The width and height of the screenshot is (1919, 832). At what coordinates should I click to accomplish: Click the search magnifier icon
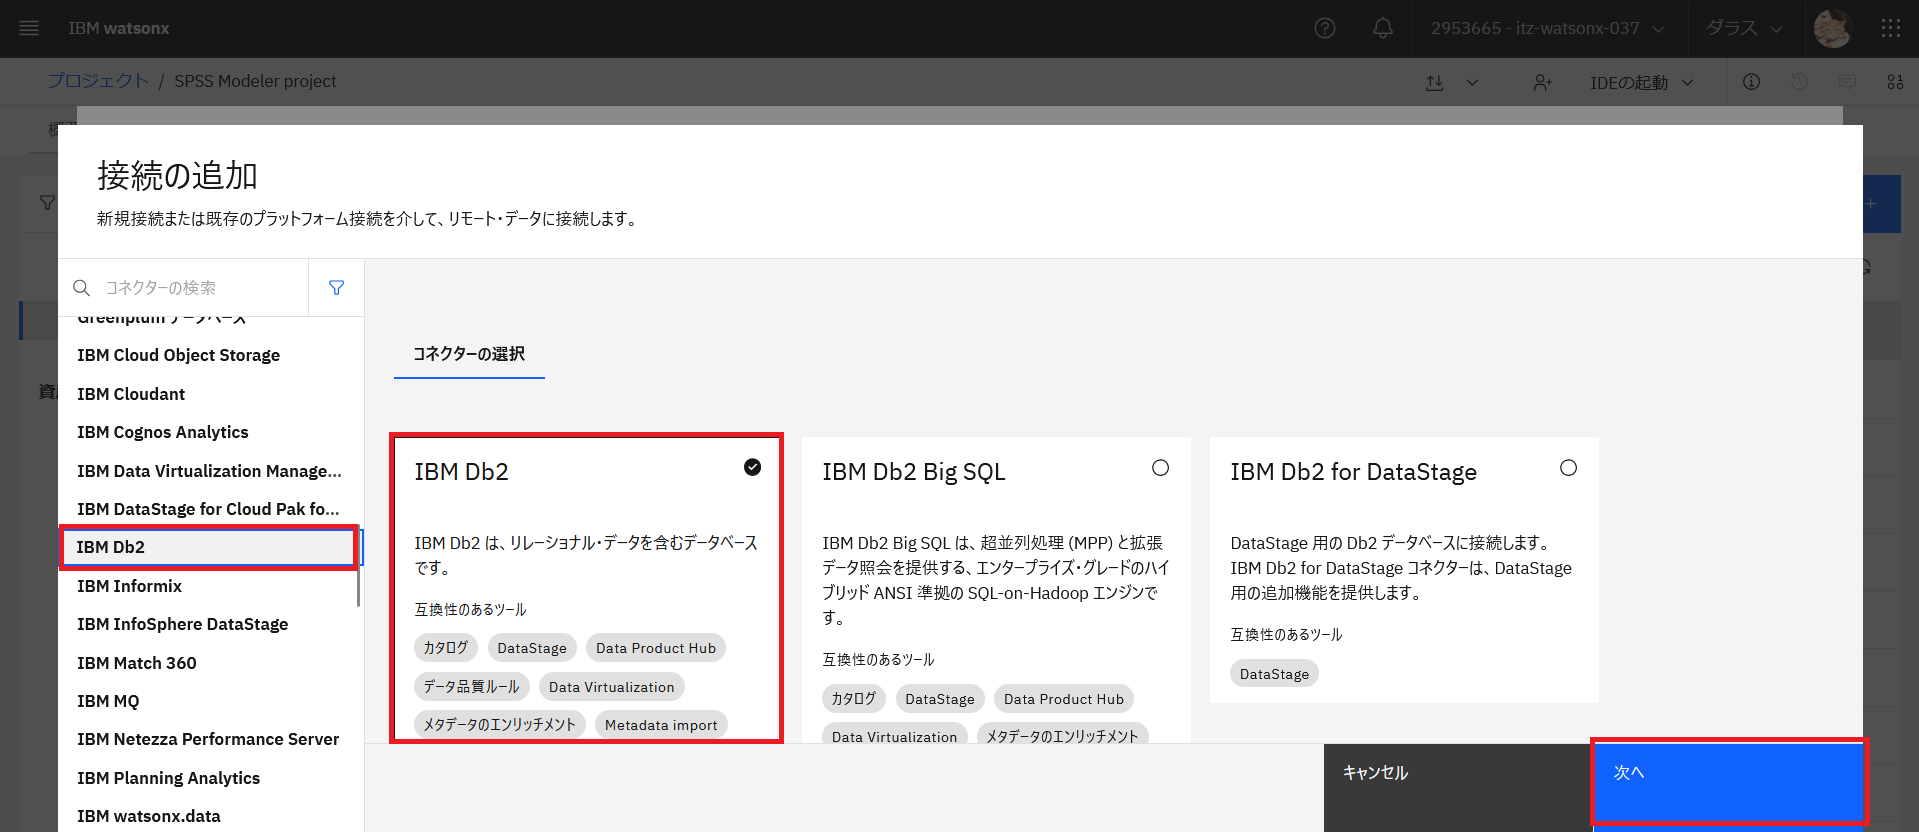coord(82,288)
